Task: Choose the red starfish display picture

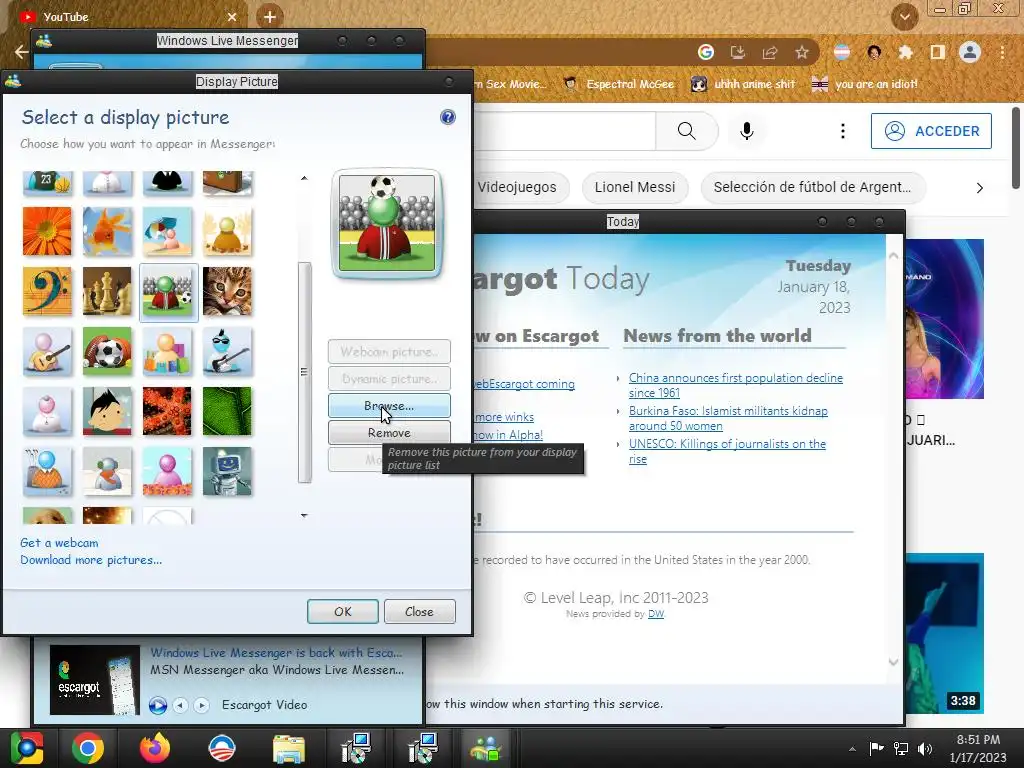Action: coord(167,411)
